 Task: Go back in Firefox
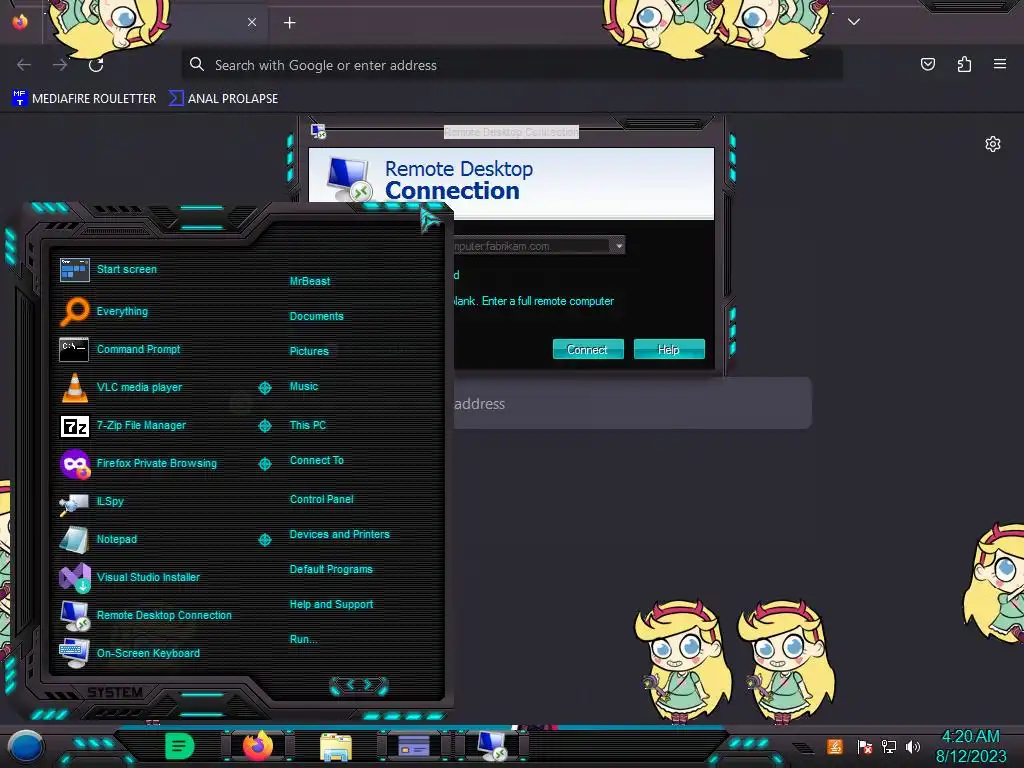point(24,65)
